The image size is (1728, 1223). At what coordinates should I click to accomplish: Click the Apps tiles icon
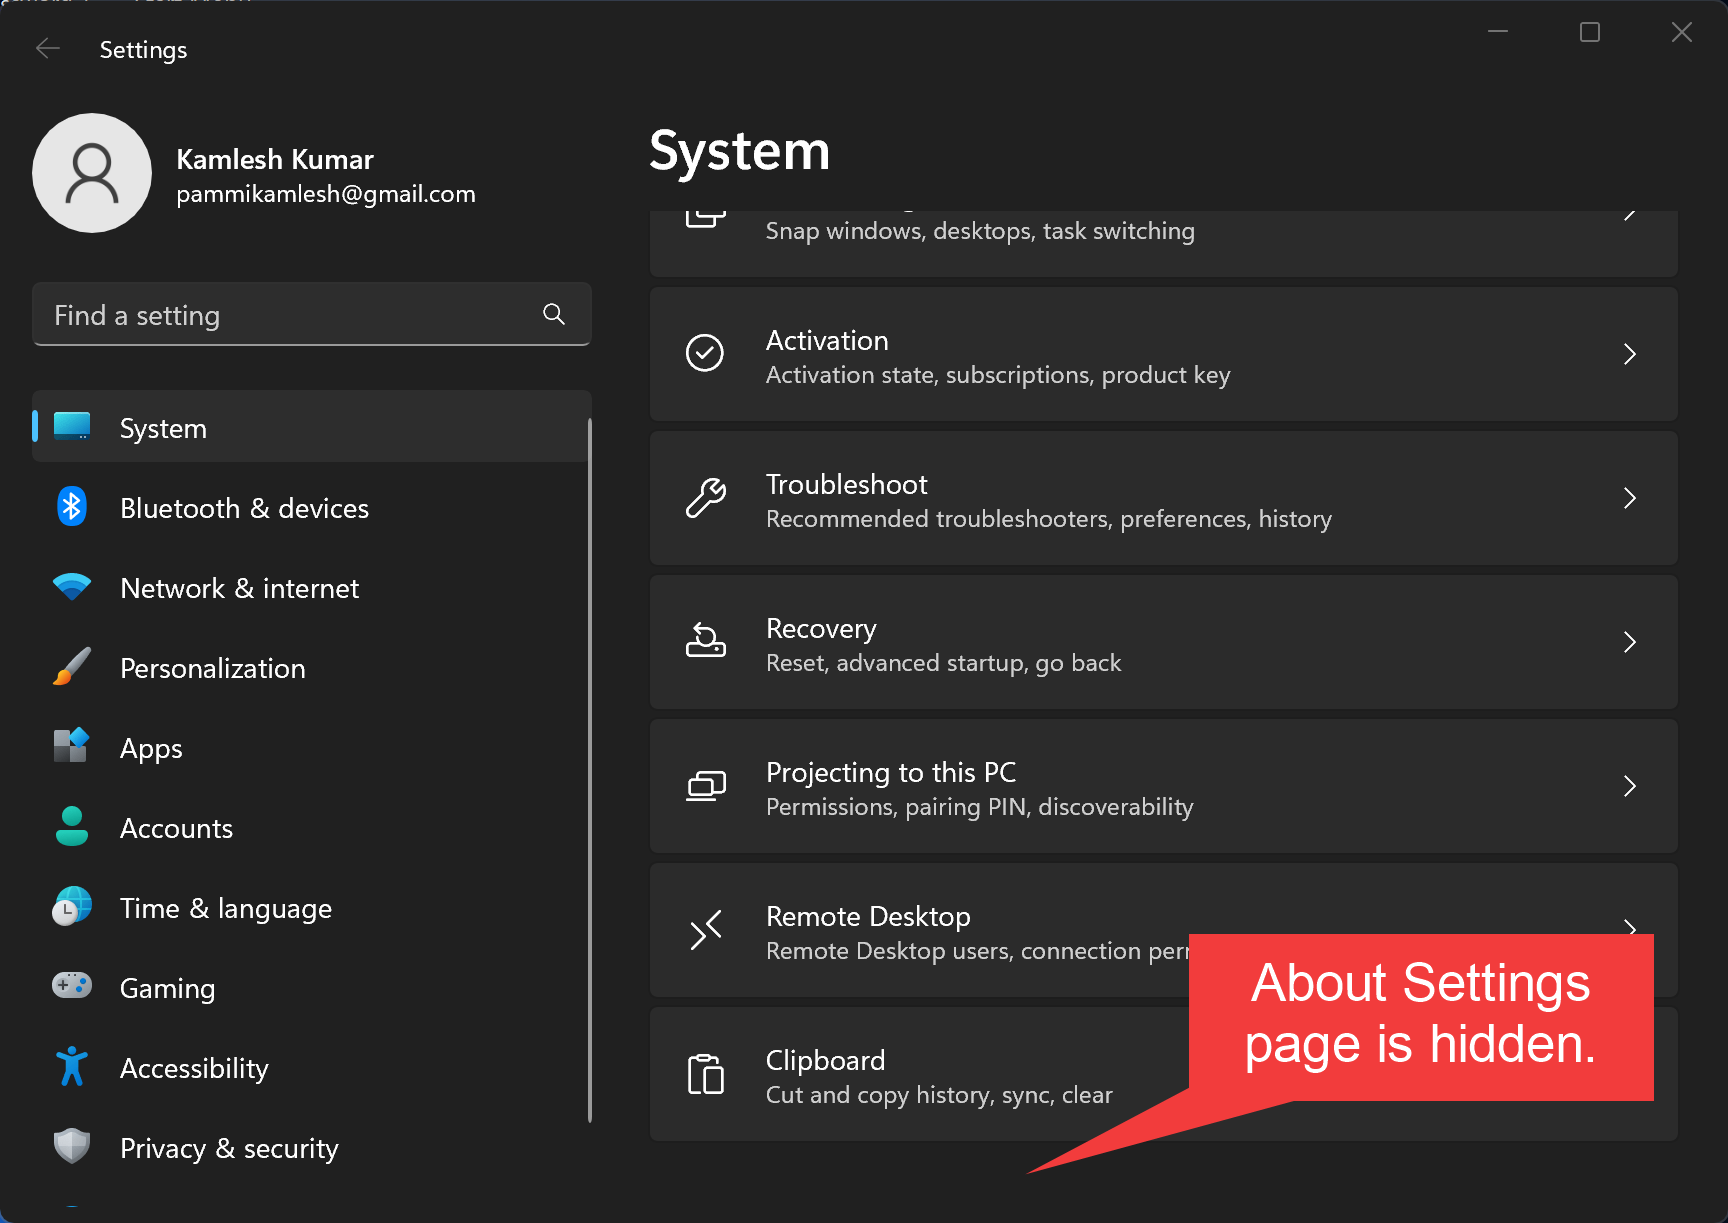tap(72, 746)
